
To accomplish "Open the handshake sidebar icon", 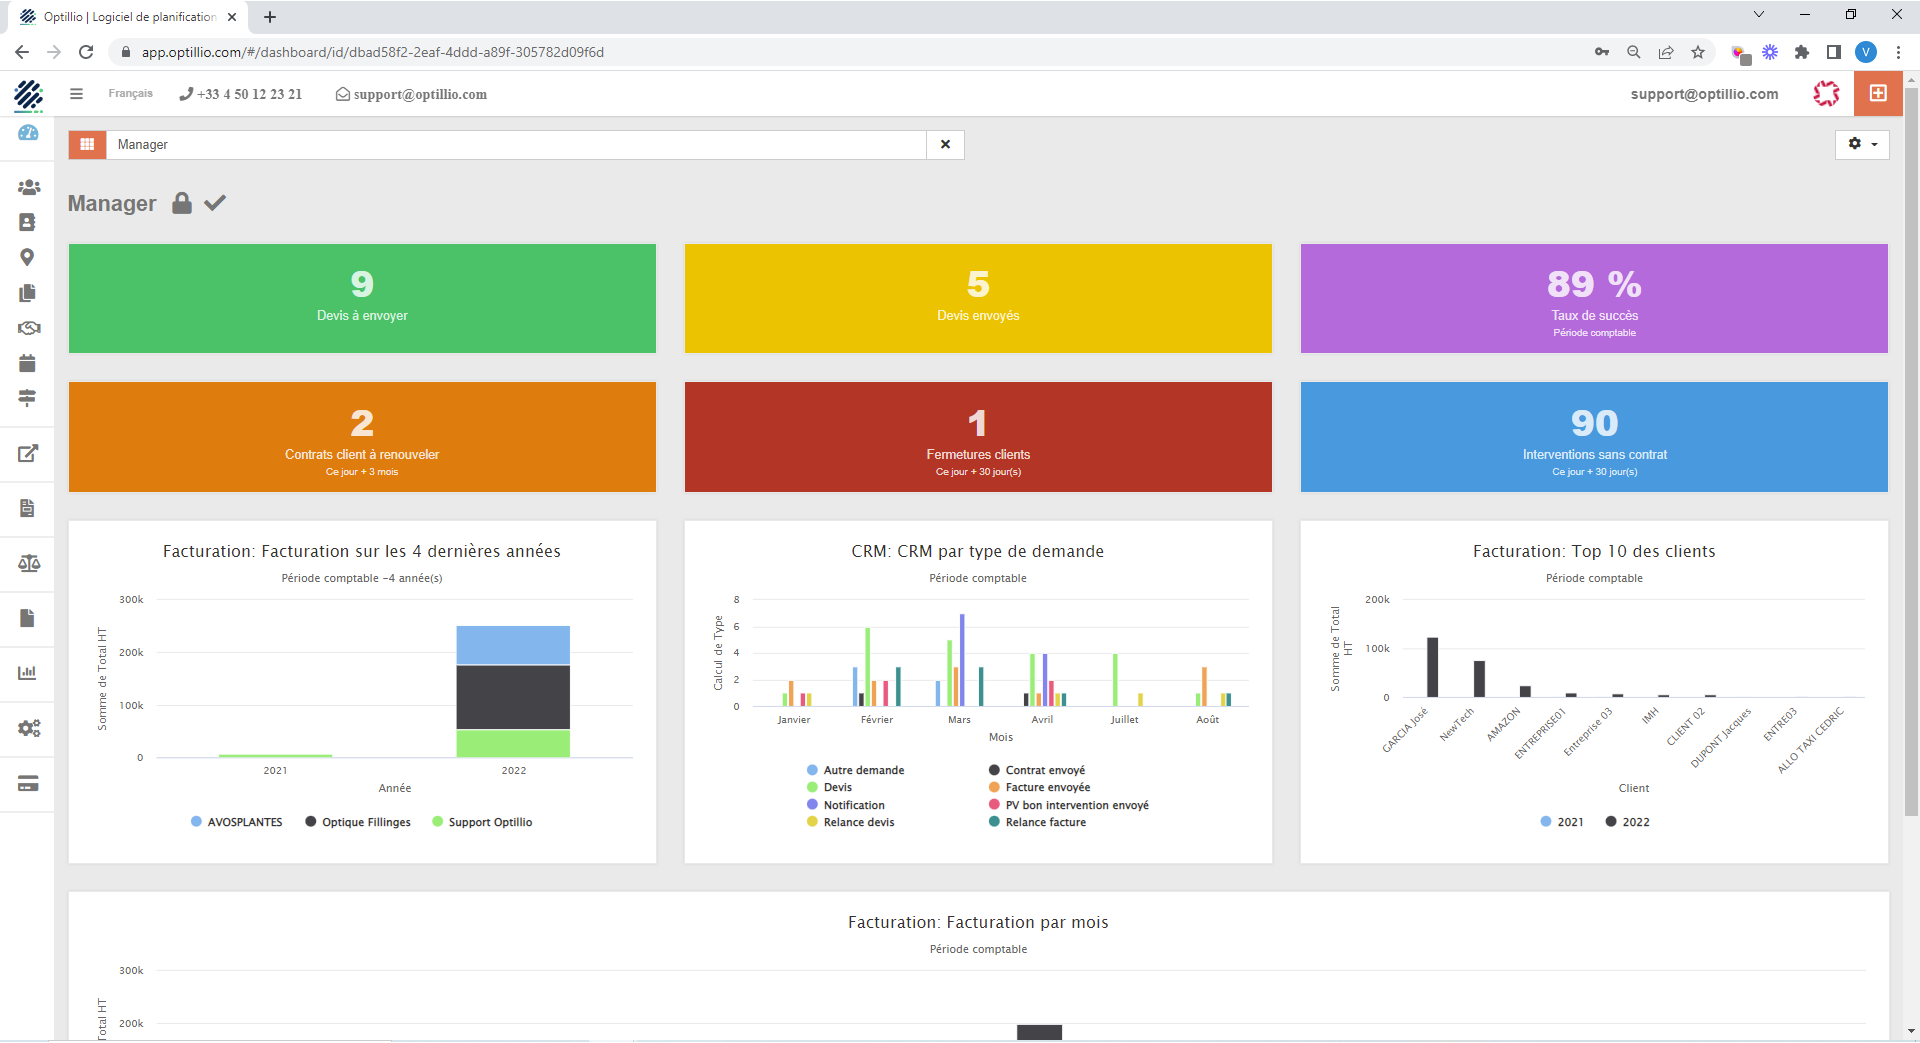I will tap(28, 328).
